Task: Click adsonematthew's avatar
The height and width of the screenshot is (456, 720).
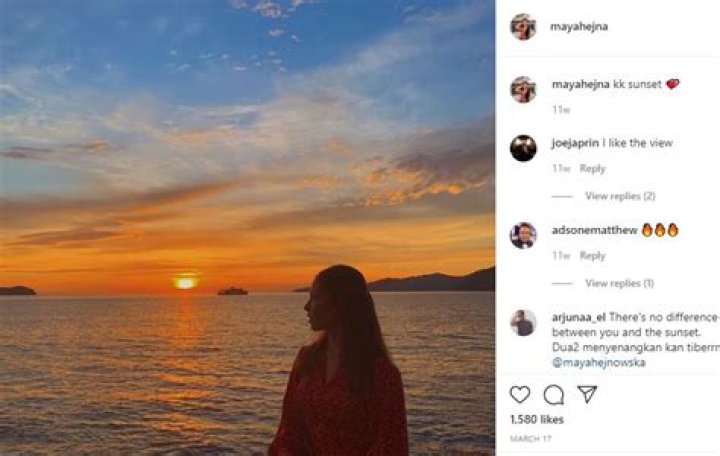Action: point(523,235)
